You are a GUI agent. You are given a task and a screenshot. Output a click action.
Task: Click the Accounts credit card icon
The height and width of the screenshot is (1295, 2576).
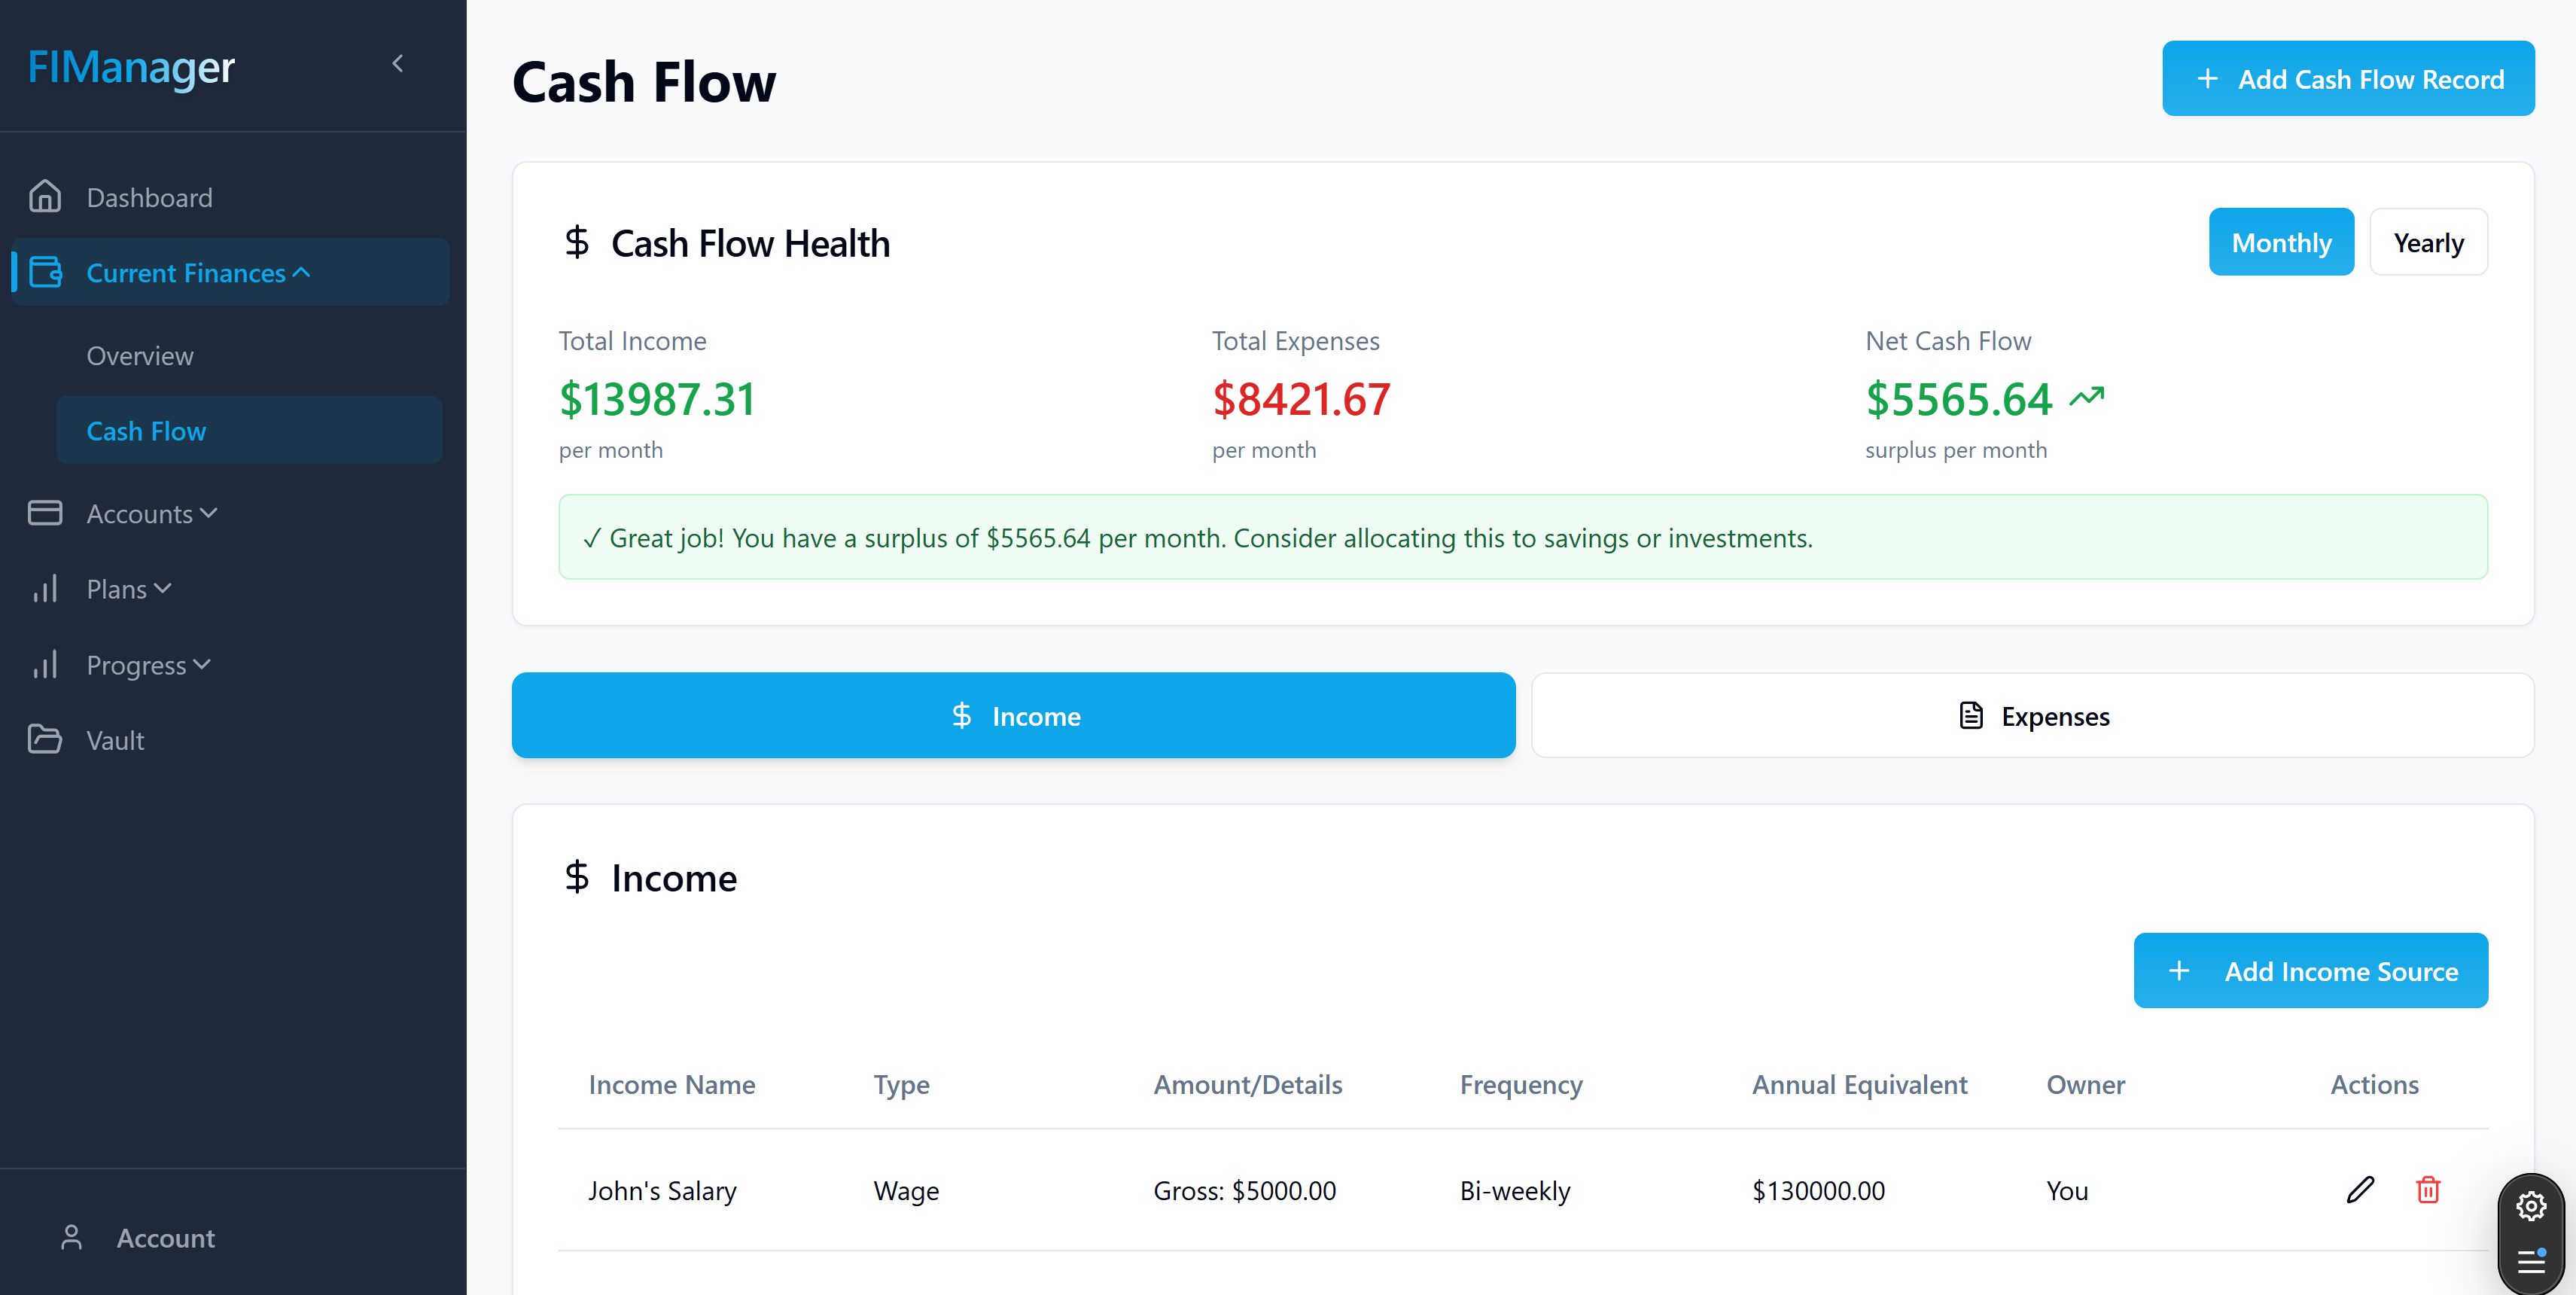pyautogui.click(x=45, y=513)
